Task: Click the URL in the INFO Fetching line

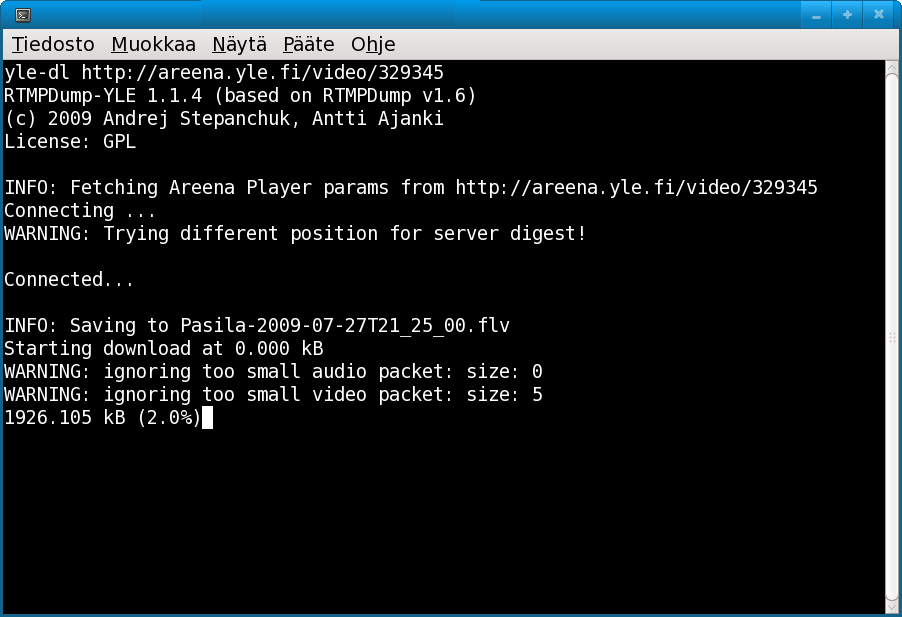Action: (x=636, y=187)
